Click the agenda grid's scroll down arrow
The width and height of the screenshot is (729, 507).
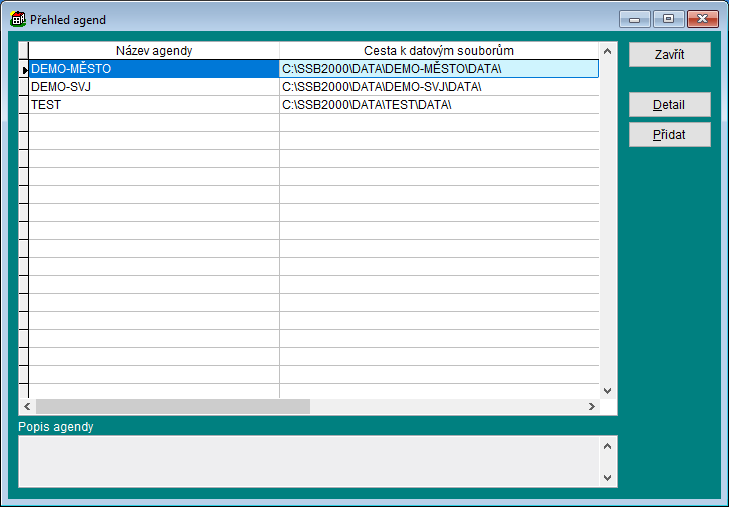(607, 390)
